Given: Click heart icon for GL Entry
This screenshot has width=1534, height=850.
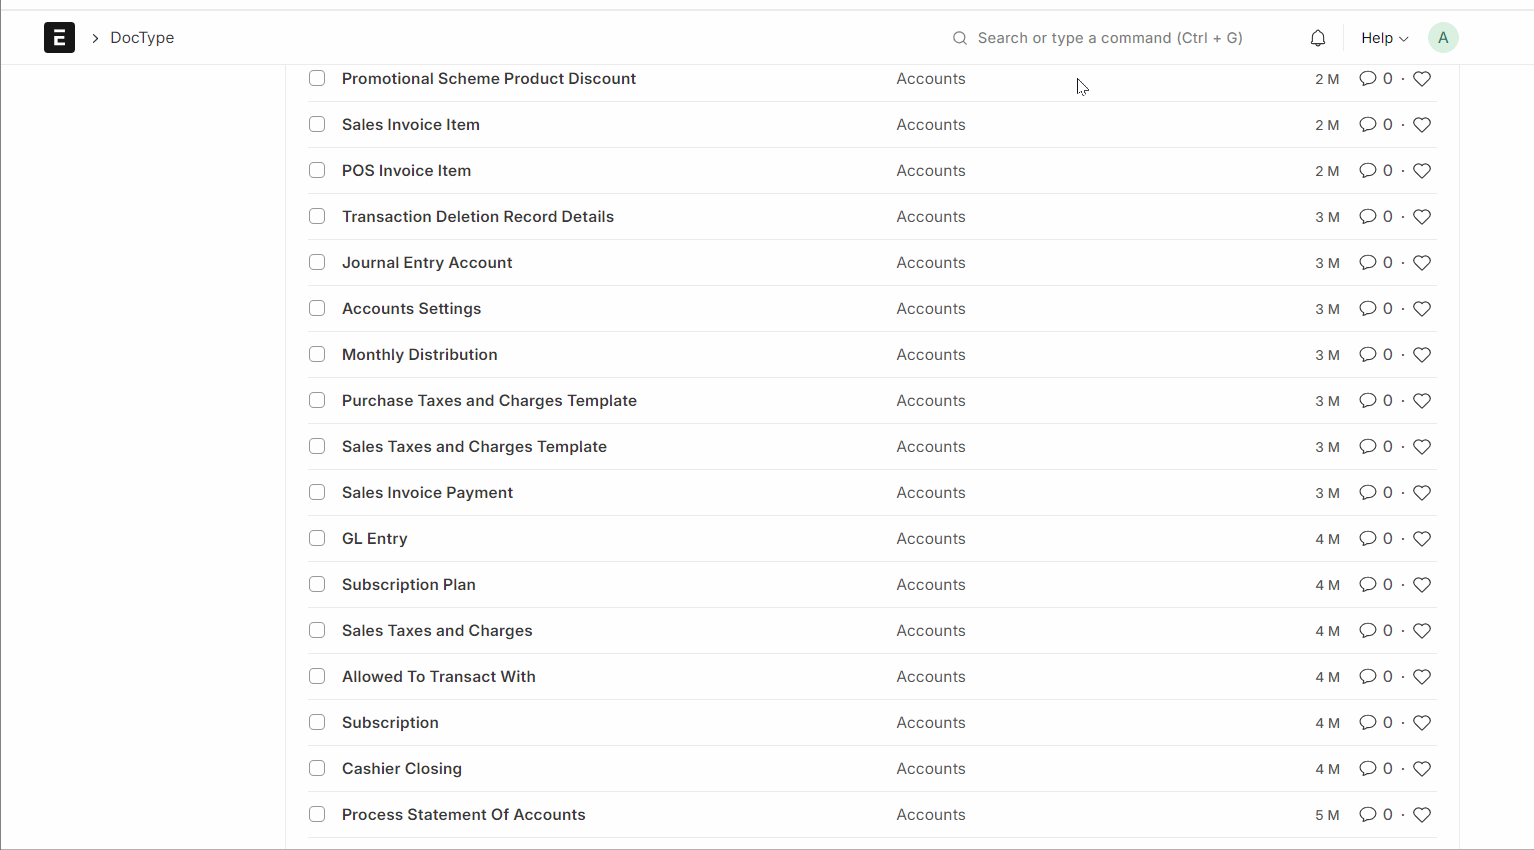Looking at the screenshot, I should [1422, 539].
